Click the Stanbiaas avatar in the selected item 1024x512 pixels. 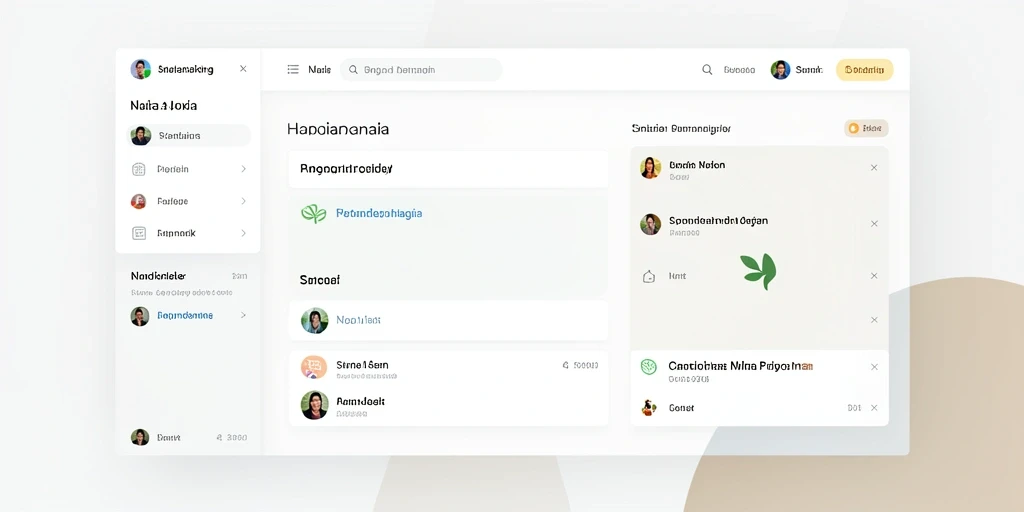pos(140,136)
